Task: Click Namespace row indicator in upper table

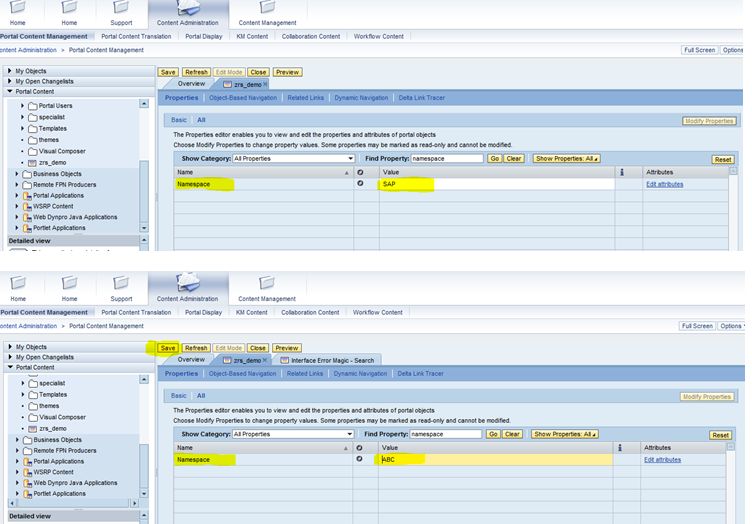Action: point(360,183)
